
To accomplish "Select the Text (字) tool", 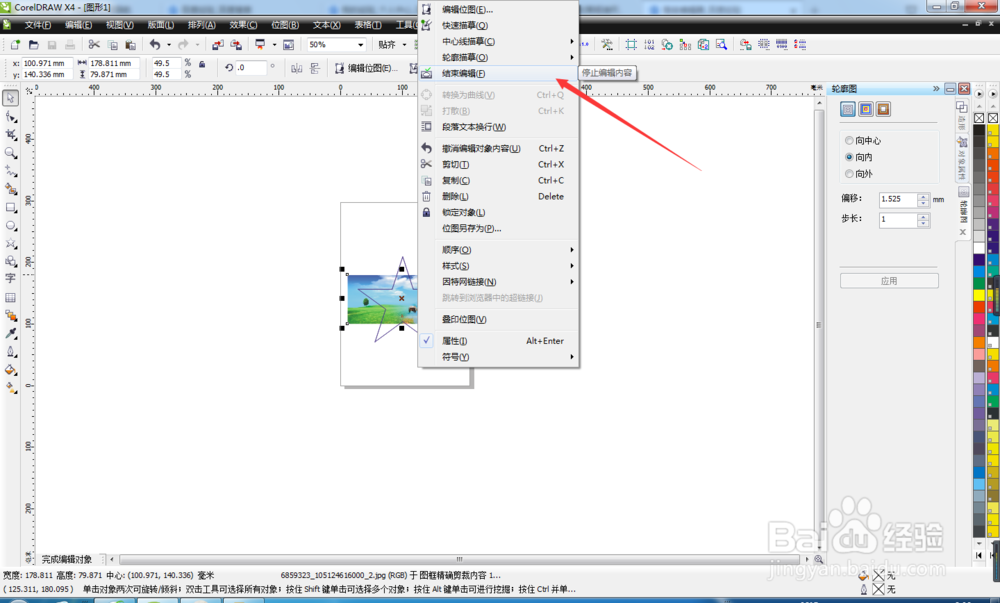I will [11, 279].
